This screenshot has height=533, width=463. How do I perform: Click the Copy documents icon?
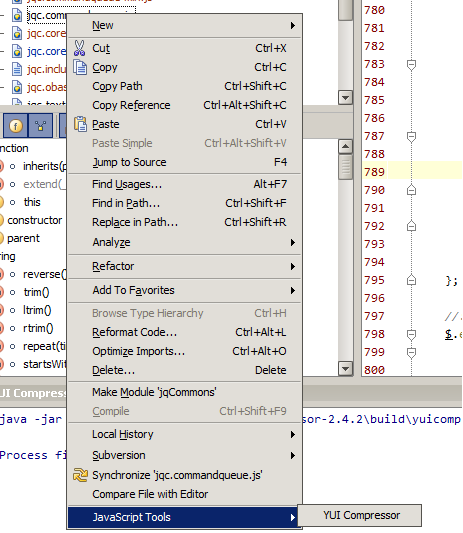point(80,67)
